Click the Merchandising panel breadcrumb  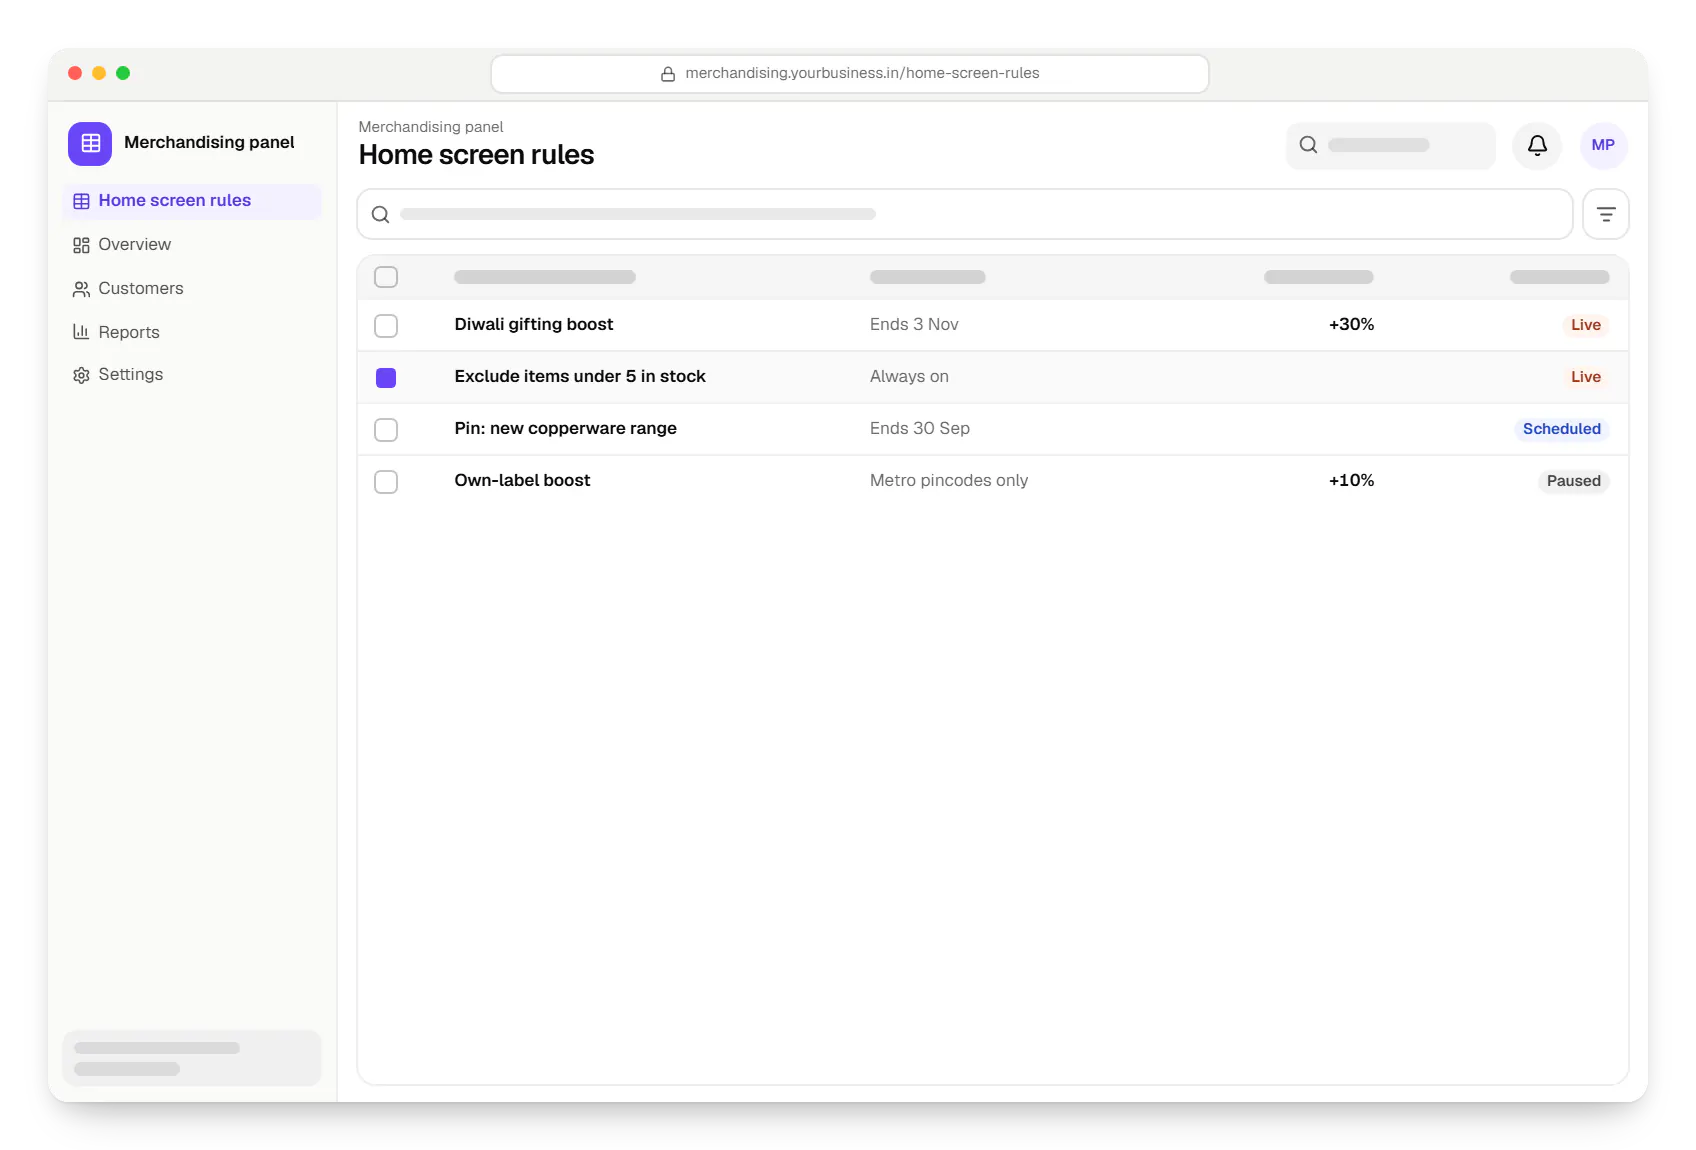(431, 127)
